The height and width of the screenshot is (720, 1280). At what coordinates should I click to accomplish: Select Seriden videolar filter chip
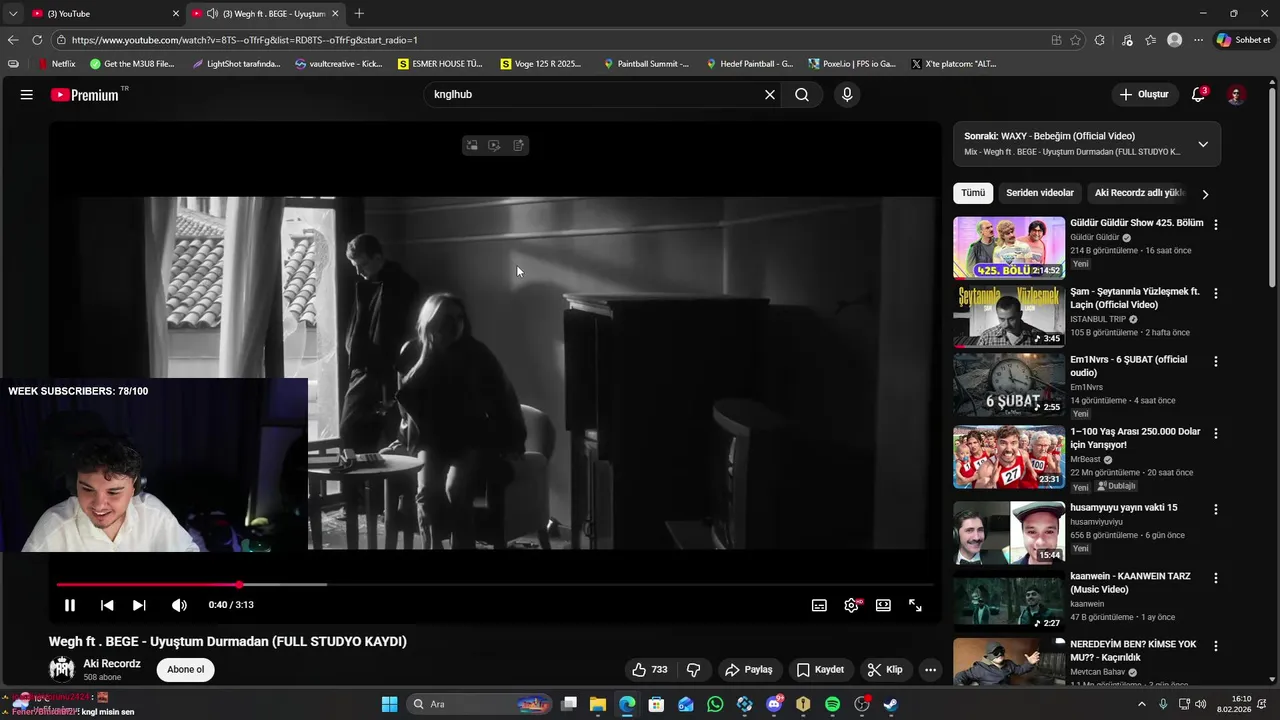[x=1040, y=193]
